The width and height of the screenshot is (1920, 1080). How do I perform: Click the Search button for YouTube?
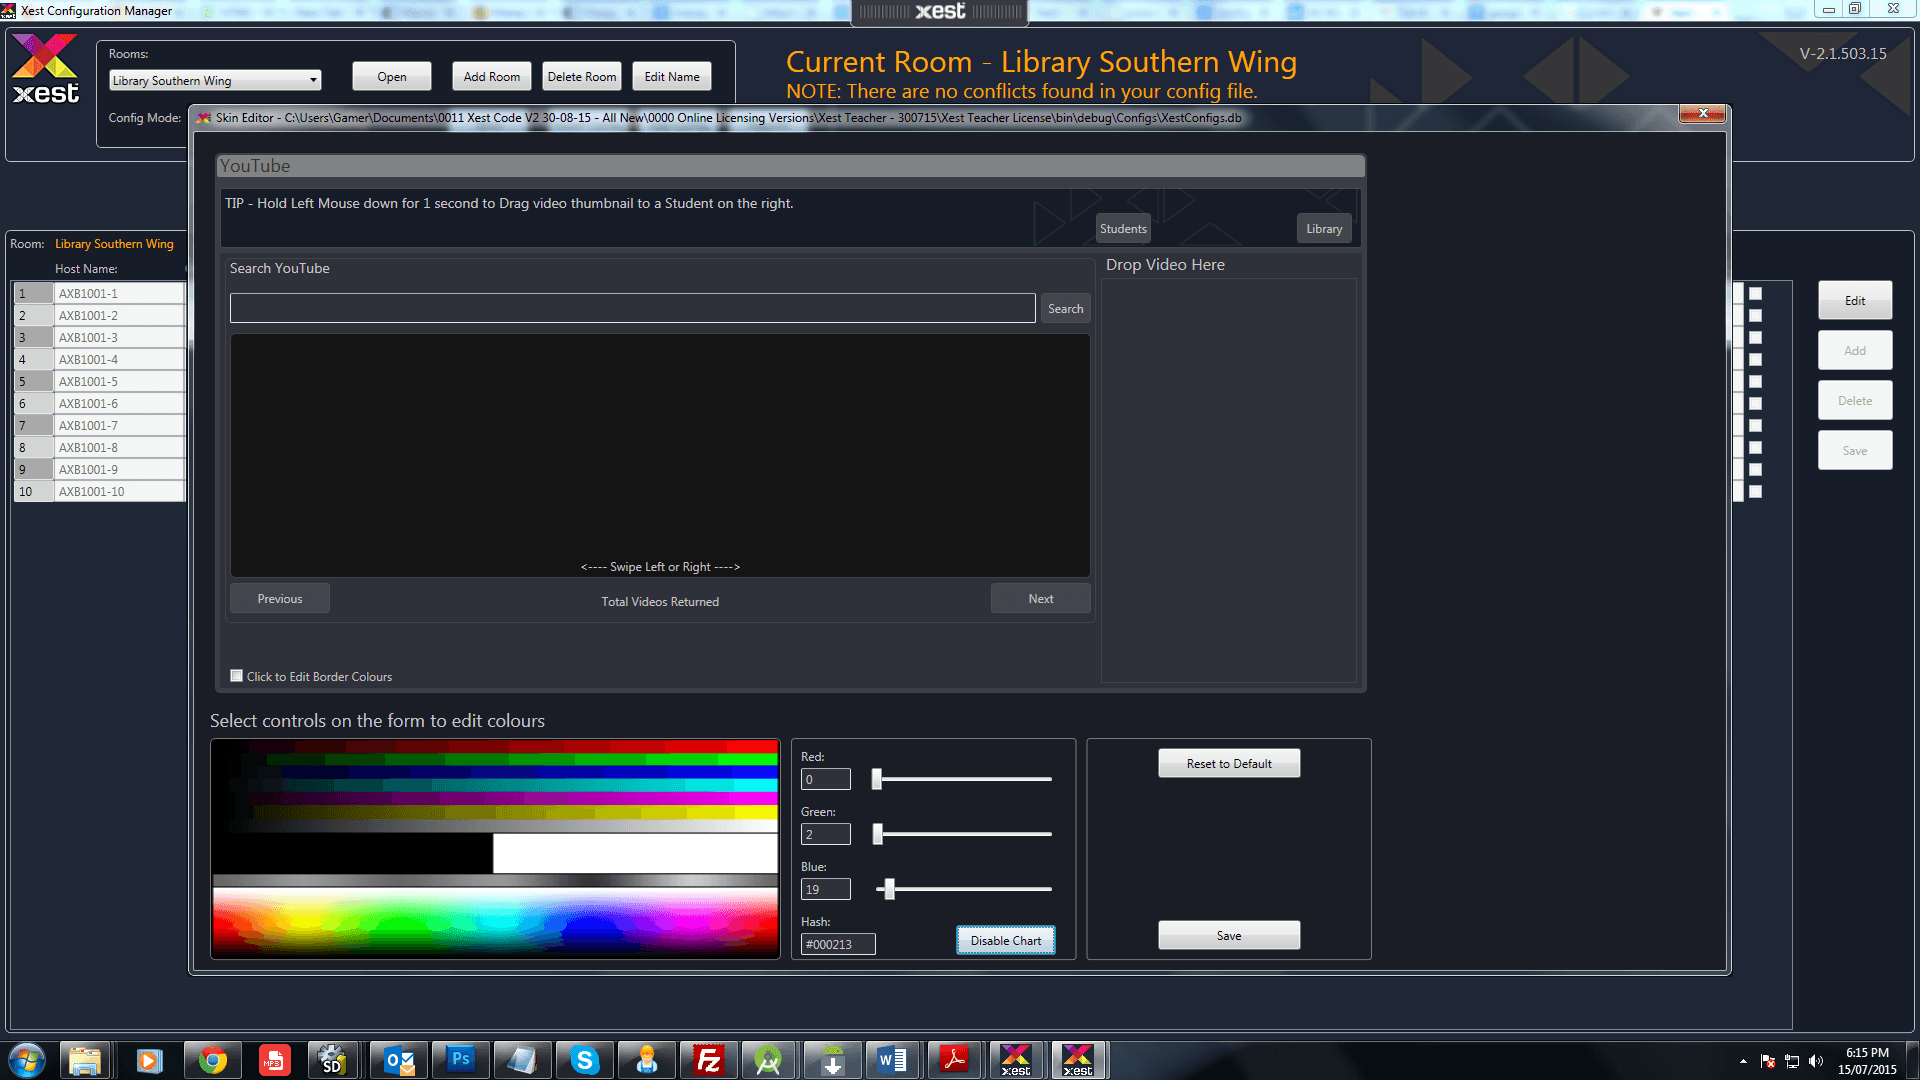[1065, 309]
